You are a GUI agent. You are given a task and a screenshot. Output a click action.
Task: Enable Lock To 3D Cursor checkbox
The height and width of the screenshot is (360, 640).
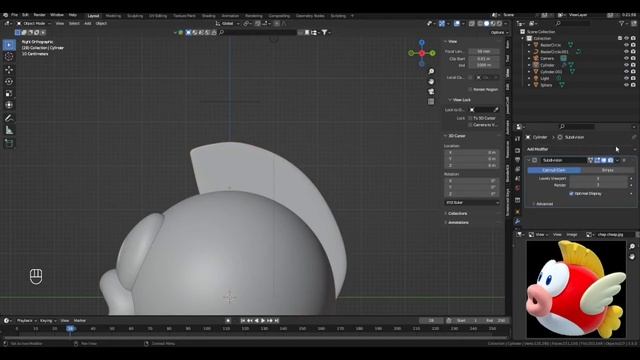pos(470,118)
